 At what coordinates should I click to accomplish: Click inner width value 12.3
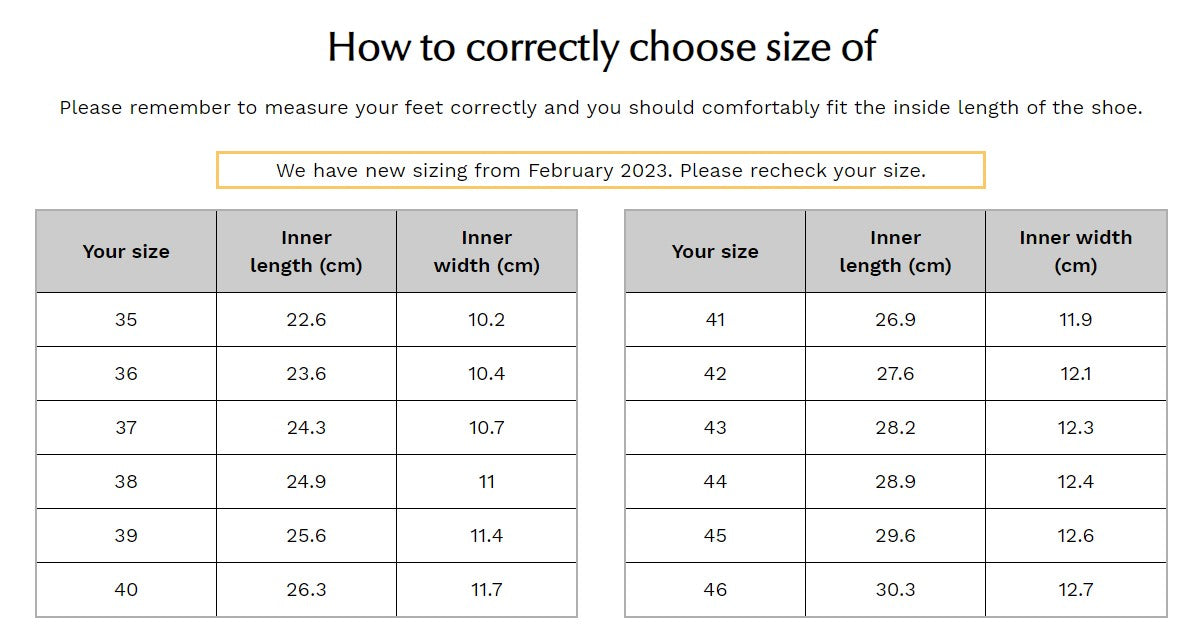click(x=1076, y=428)
